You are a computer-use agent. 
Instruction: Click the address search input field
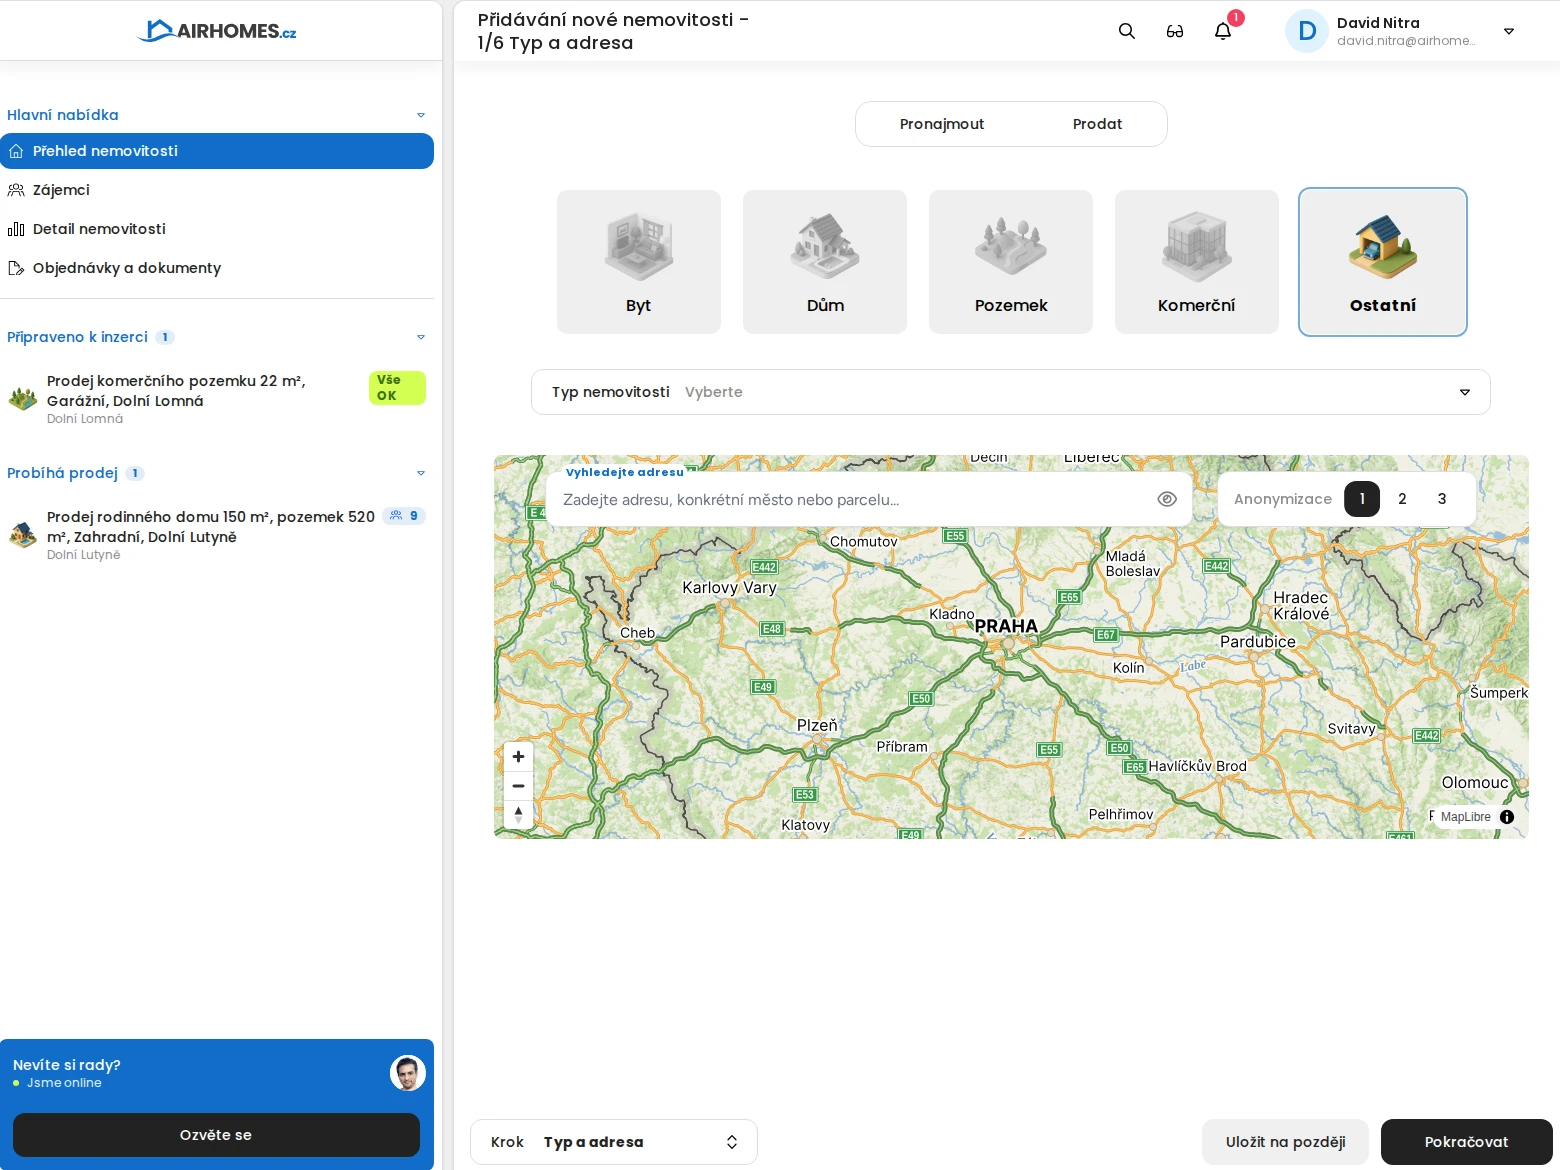tap(850, 500)
